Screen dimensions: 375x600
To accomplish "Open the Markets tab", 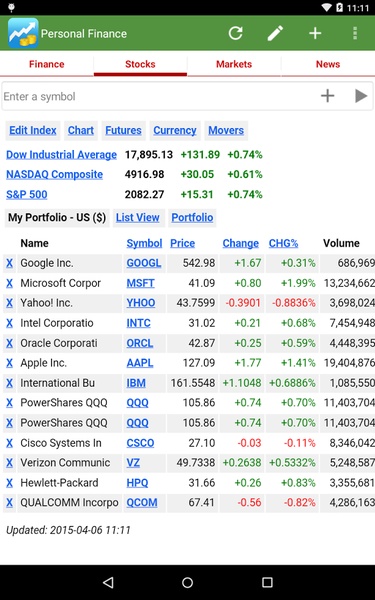I will 234,64.
